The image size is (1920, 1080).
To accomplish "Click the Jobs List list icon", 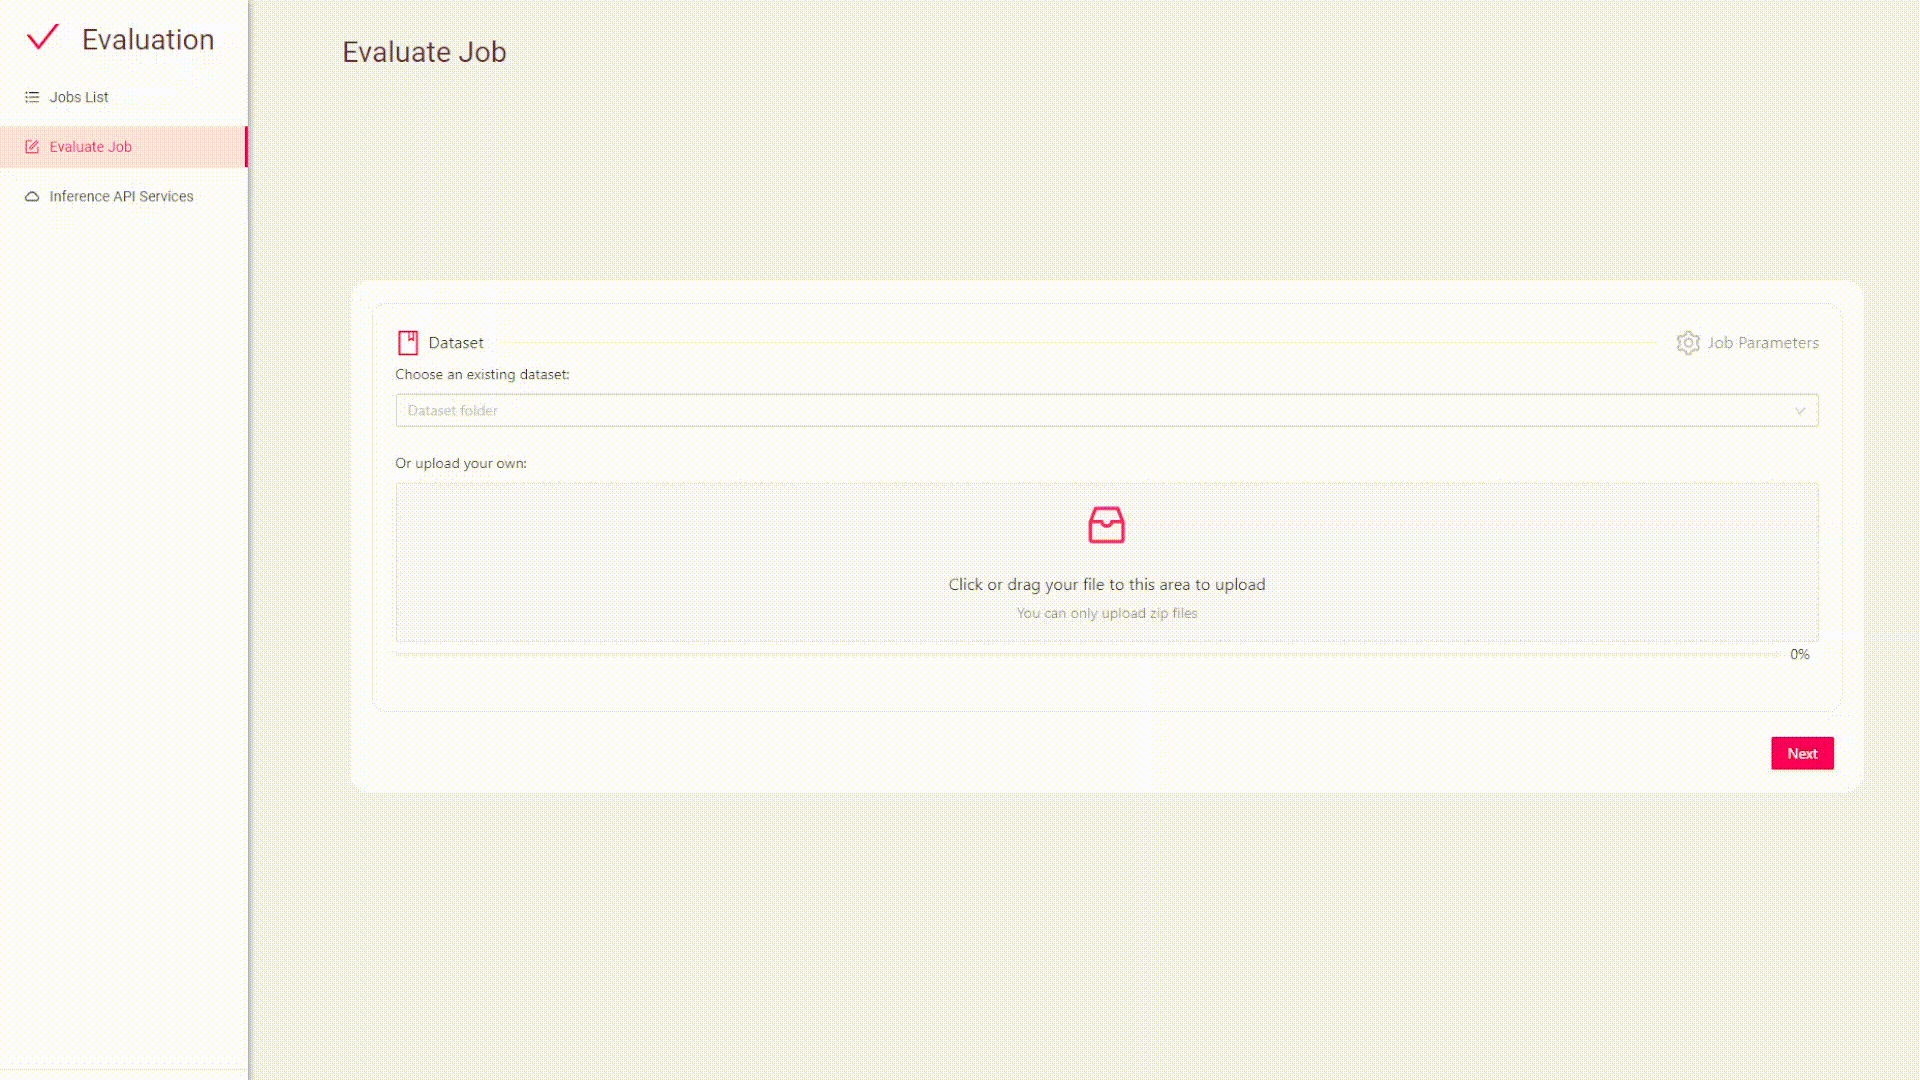I will (32, 97).
